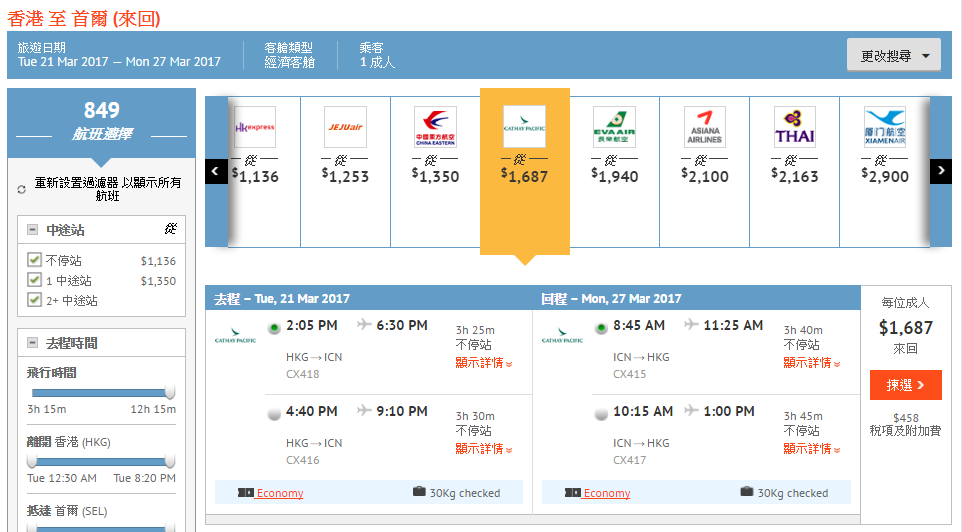Click plane icon on CX417 flight
Viewport: 962px width, 532px height.
(x=691, y=410)
